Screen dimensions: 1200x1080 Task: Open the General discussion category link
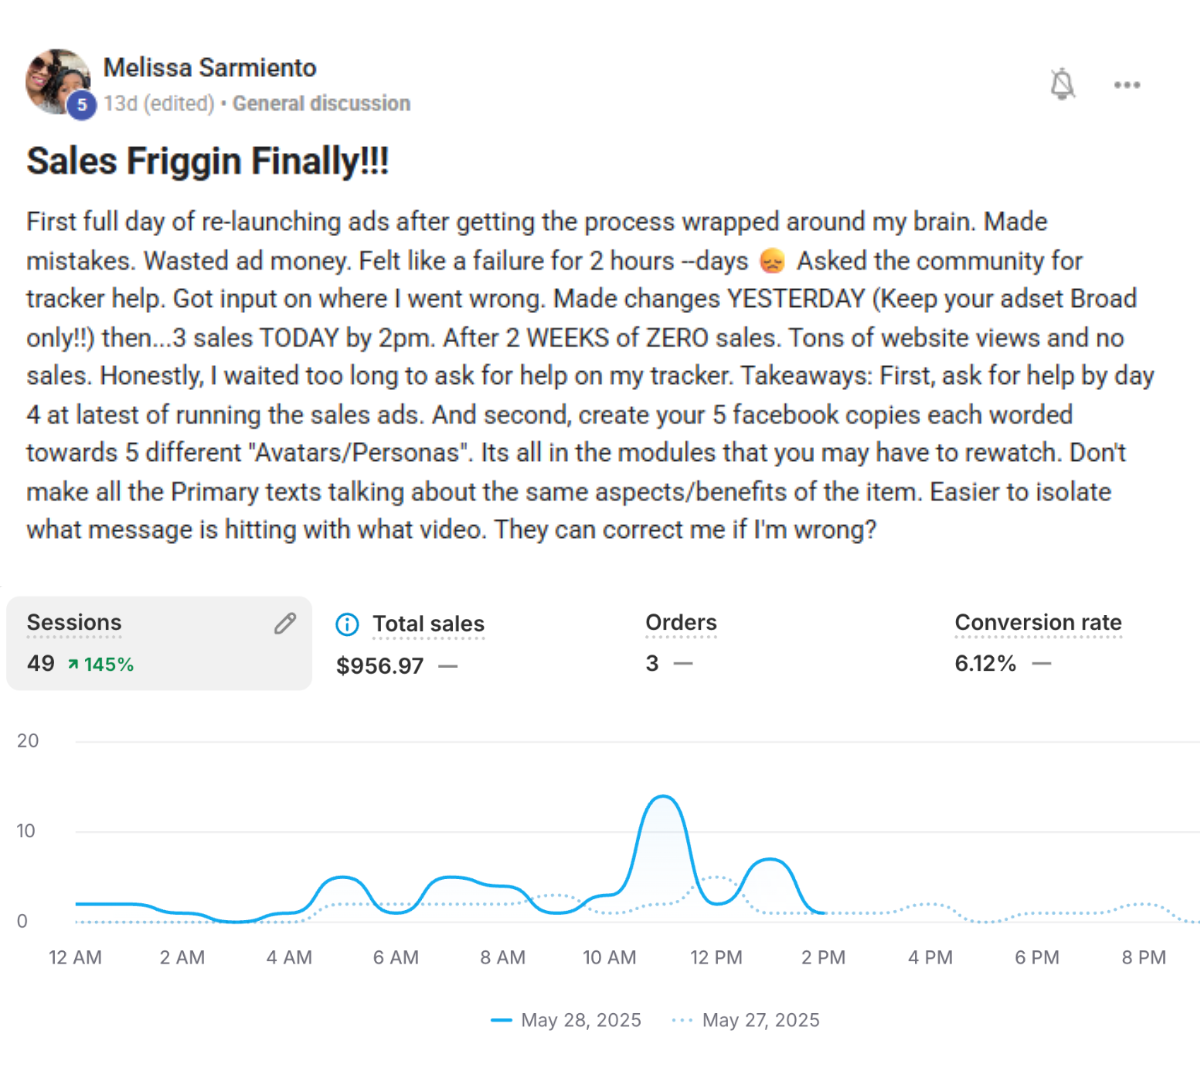tap(321, 103)
